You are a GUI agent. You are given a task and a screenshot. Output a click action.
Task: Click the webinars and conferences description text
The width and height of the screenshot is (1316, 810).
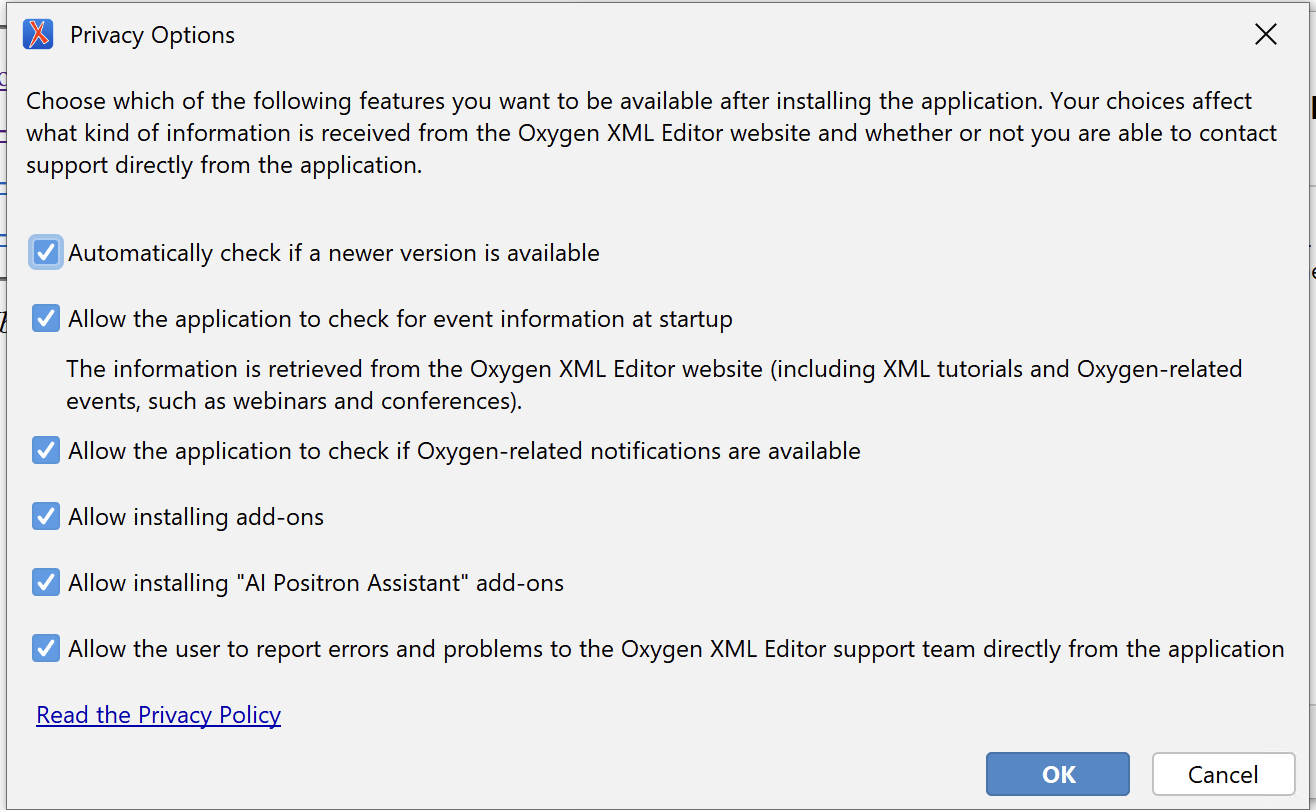click(654, 385)
